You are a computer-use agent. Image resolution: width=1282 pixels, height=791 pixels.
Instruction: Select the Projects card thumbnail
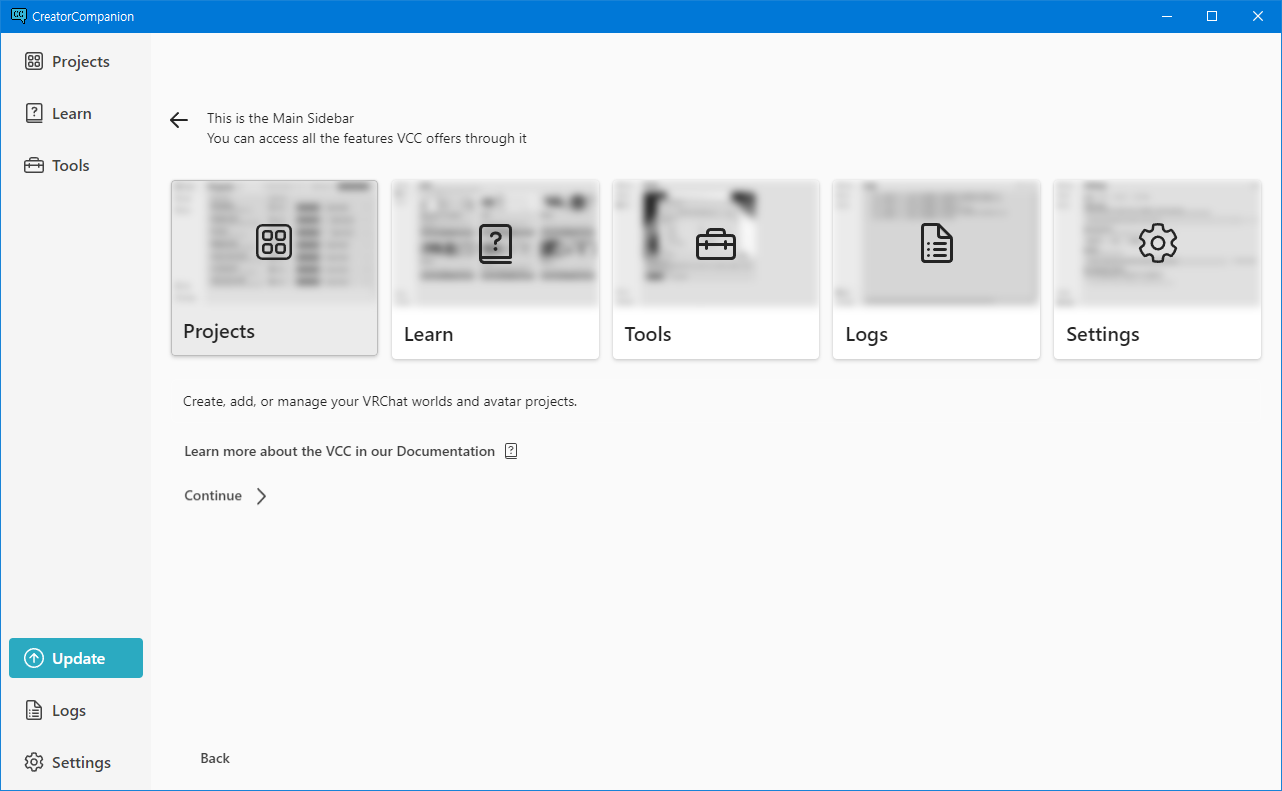point(274,268)
